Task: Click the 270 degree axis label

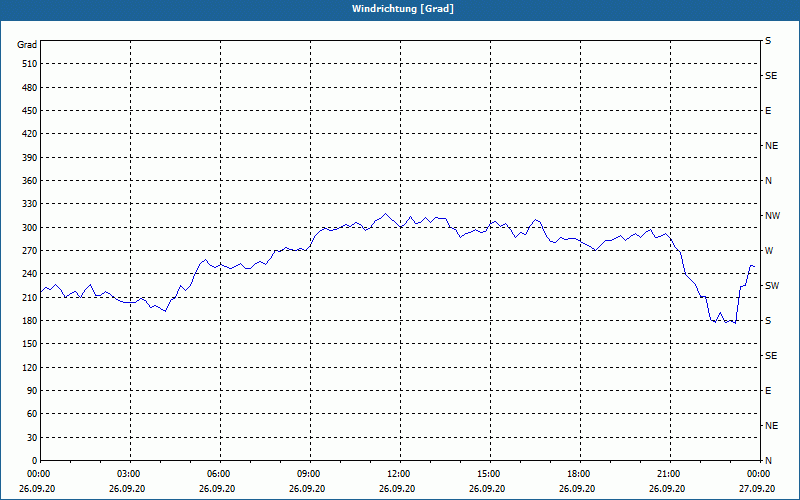Action: coord(30,251)
